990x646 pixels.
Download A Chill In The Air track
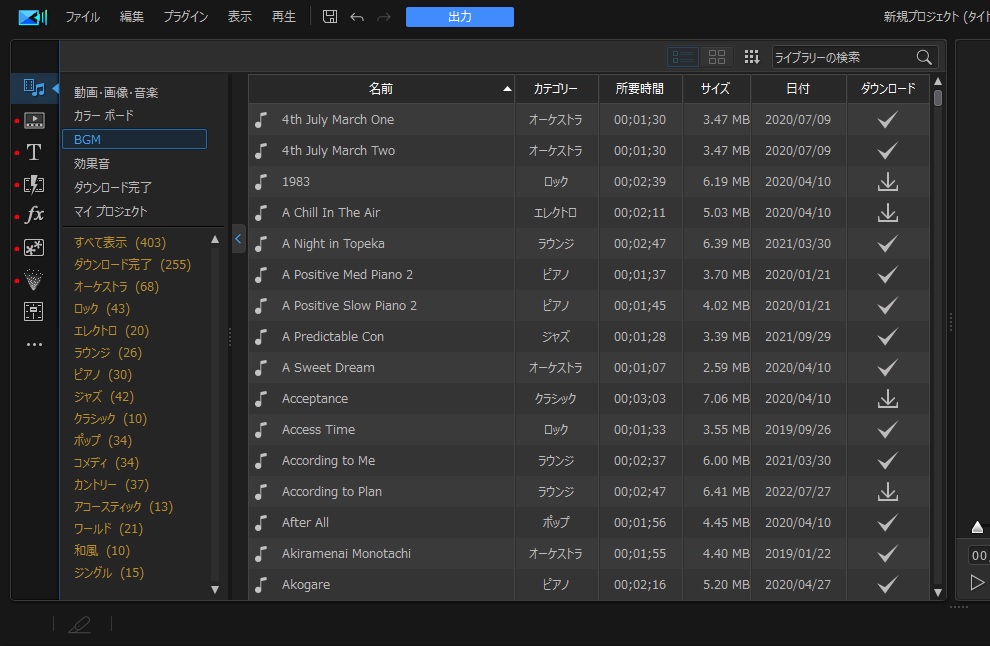click(x=888, y=213)
